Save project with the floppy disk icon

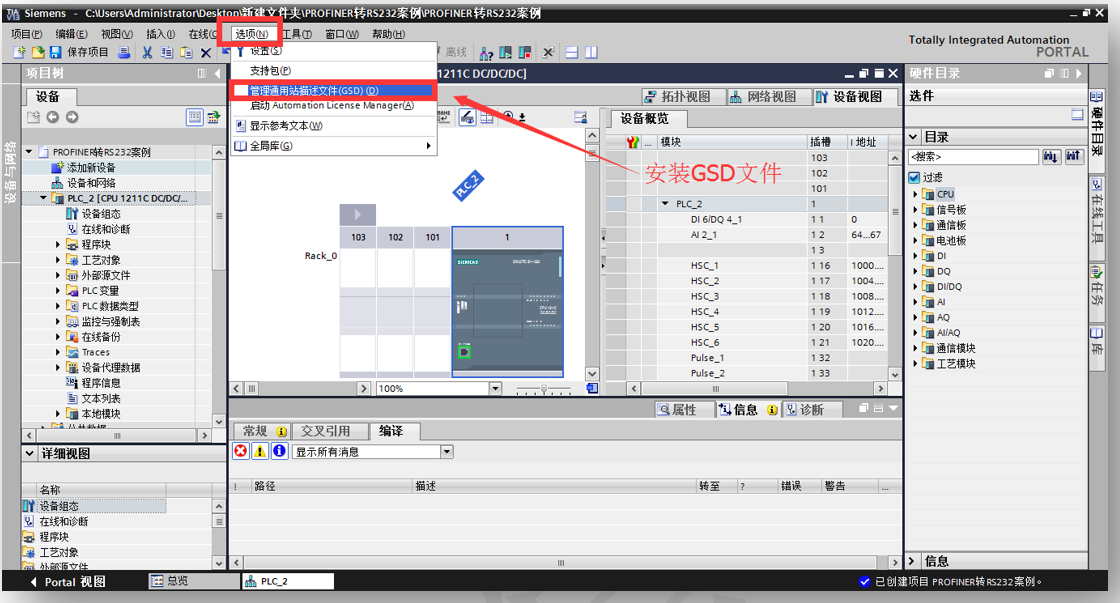point(55,52)
